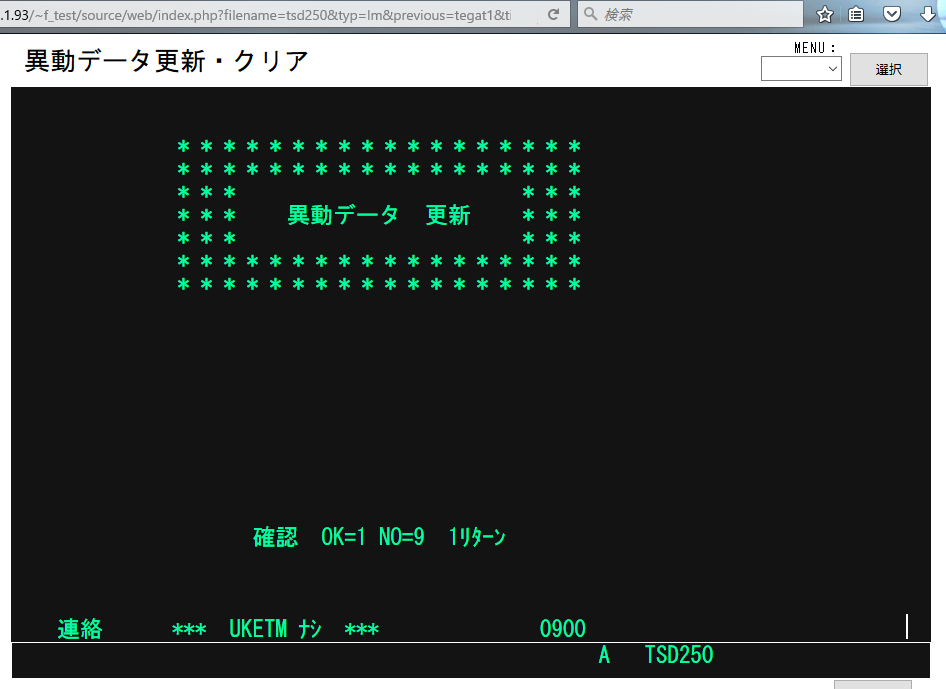Reload the page with the refresh icon
Viewport: 946px width, 689px height.
(553, 15)
